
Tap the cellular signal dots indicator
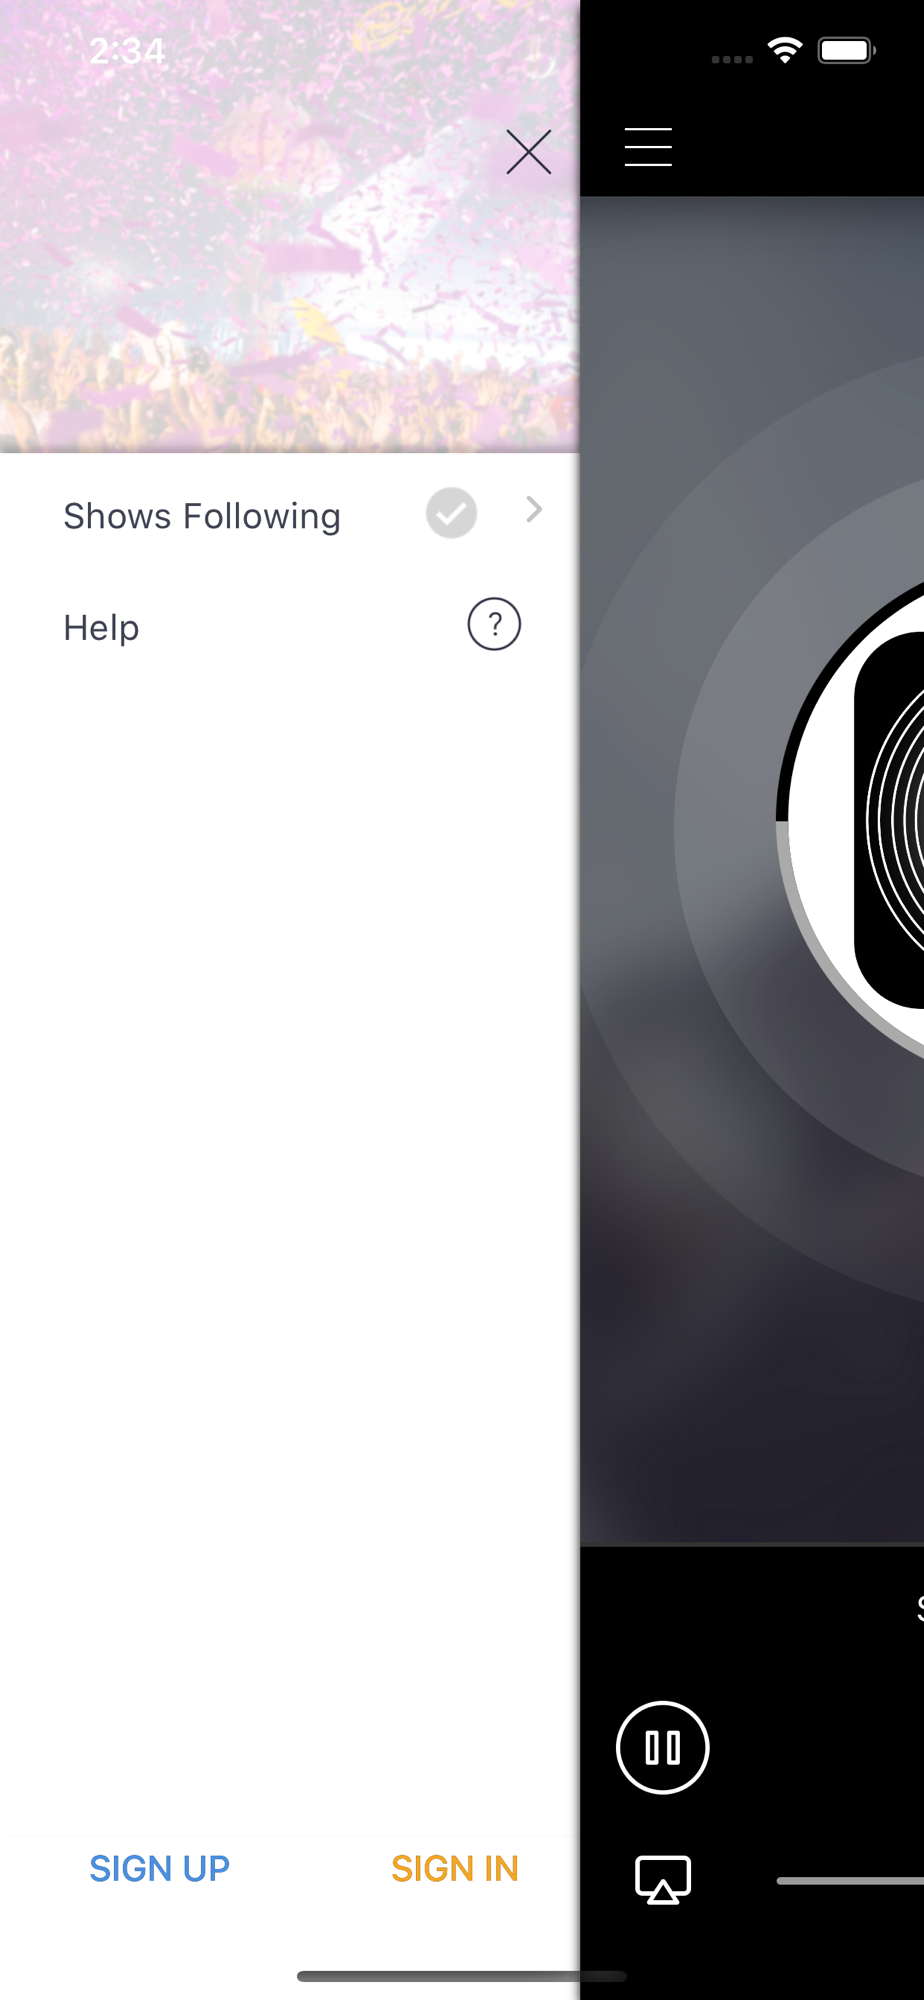(732, 60)
